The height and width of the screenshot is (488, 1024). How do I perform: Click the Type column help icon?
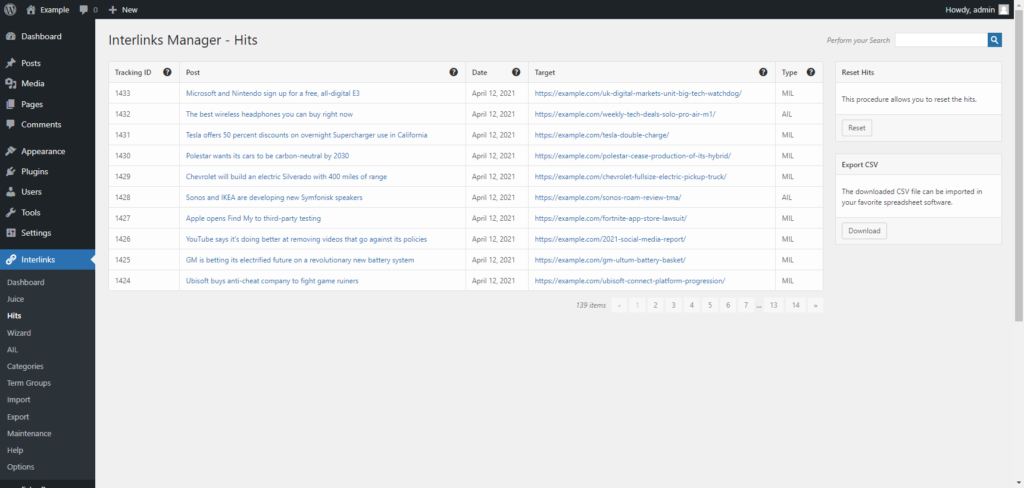click(x=810, y=72)
